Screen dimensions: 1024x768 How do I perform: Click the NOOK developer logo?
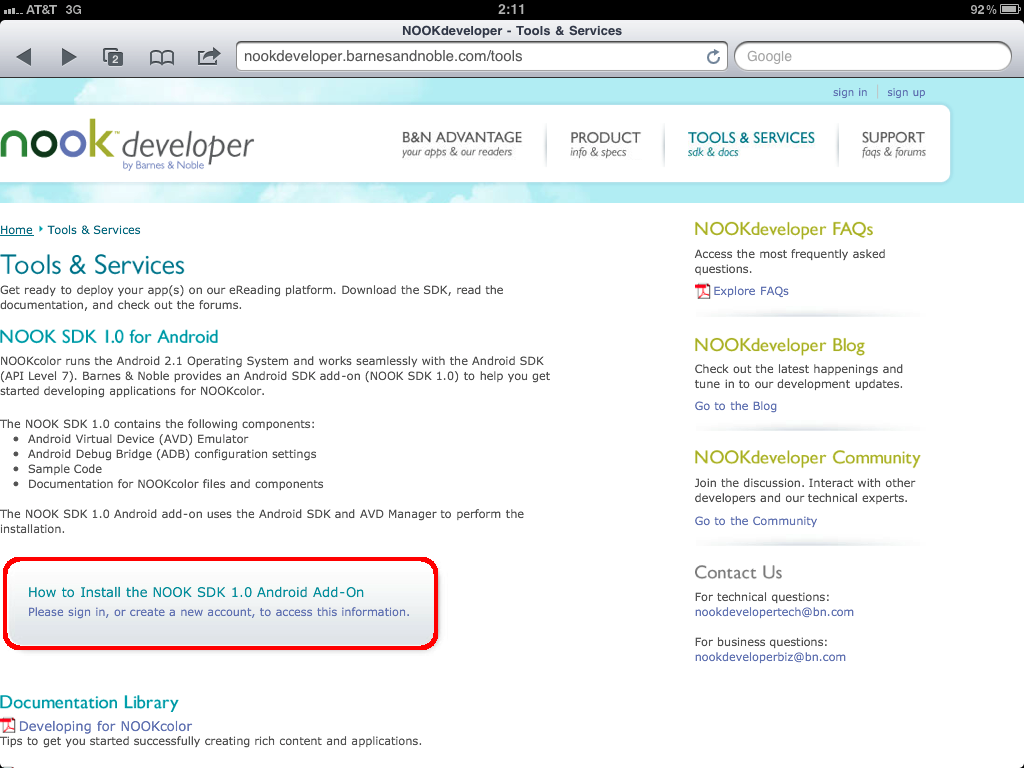pos(127,144)
